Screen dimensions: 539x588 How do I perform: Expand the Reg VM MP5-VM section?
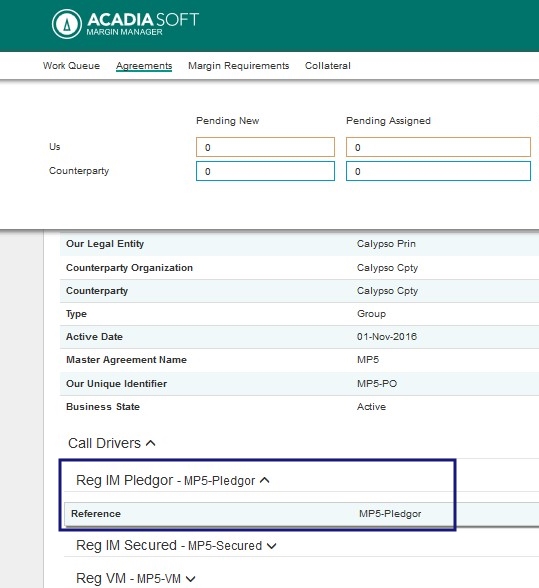(x=191, y=579)
